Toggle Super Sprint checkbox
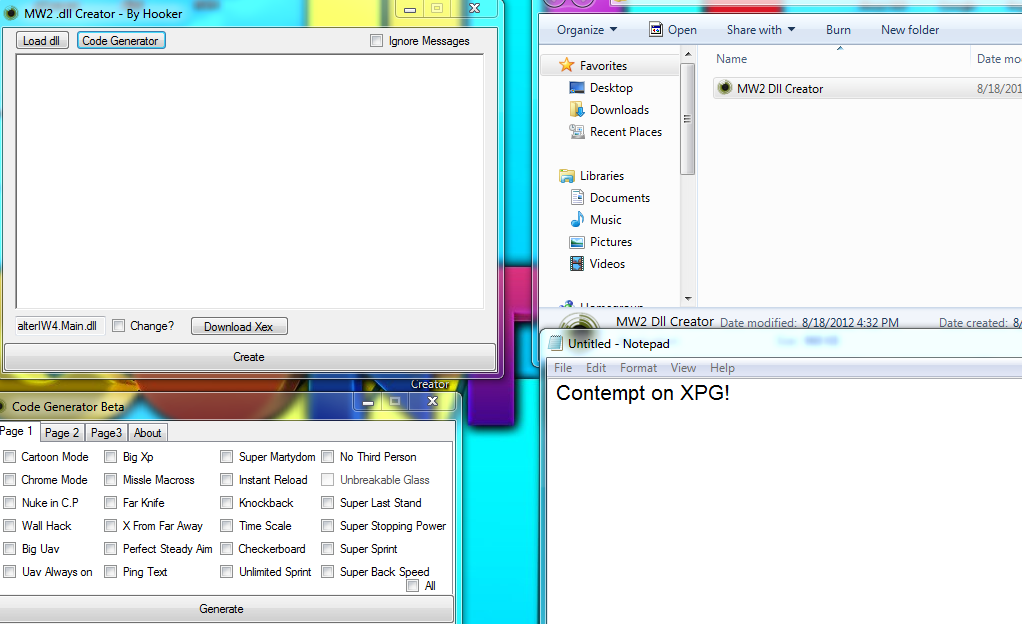 328,549
